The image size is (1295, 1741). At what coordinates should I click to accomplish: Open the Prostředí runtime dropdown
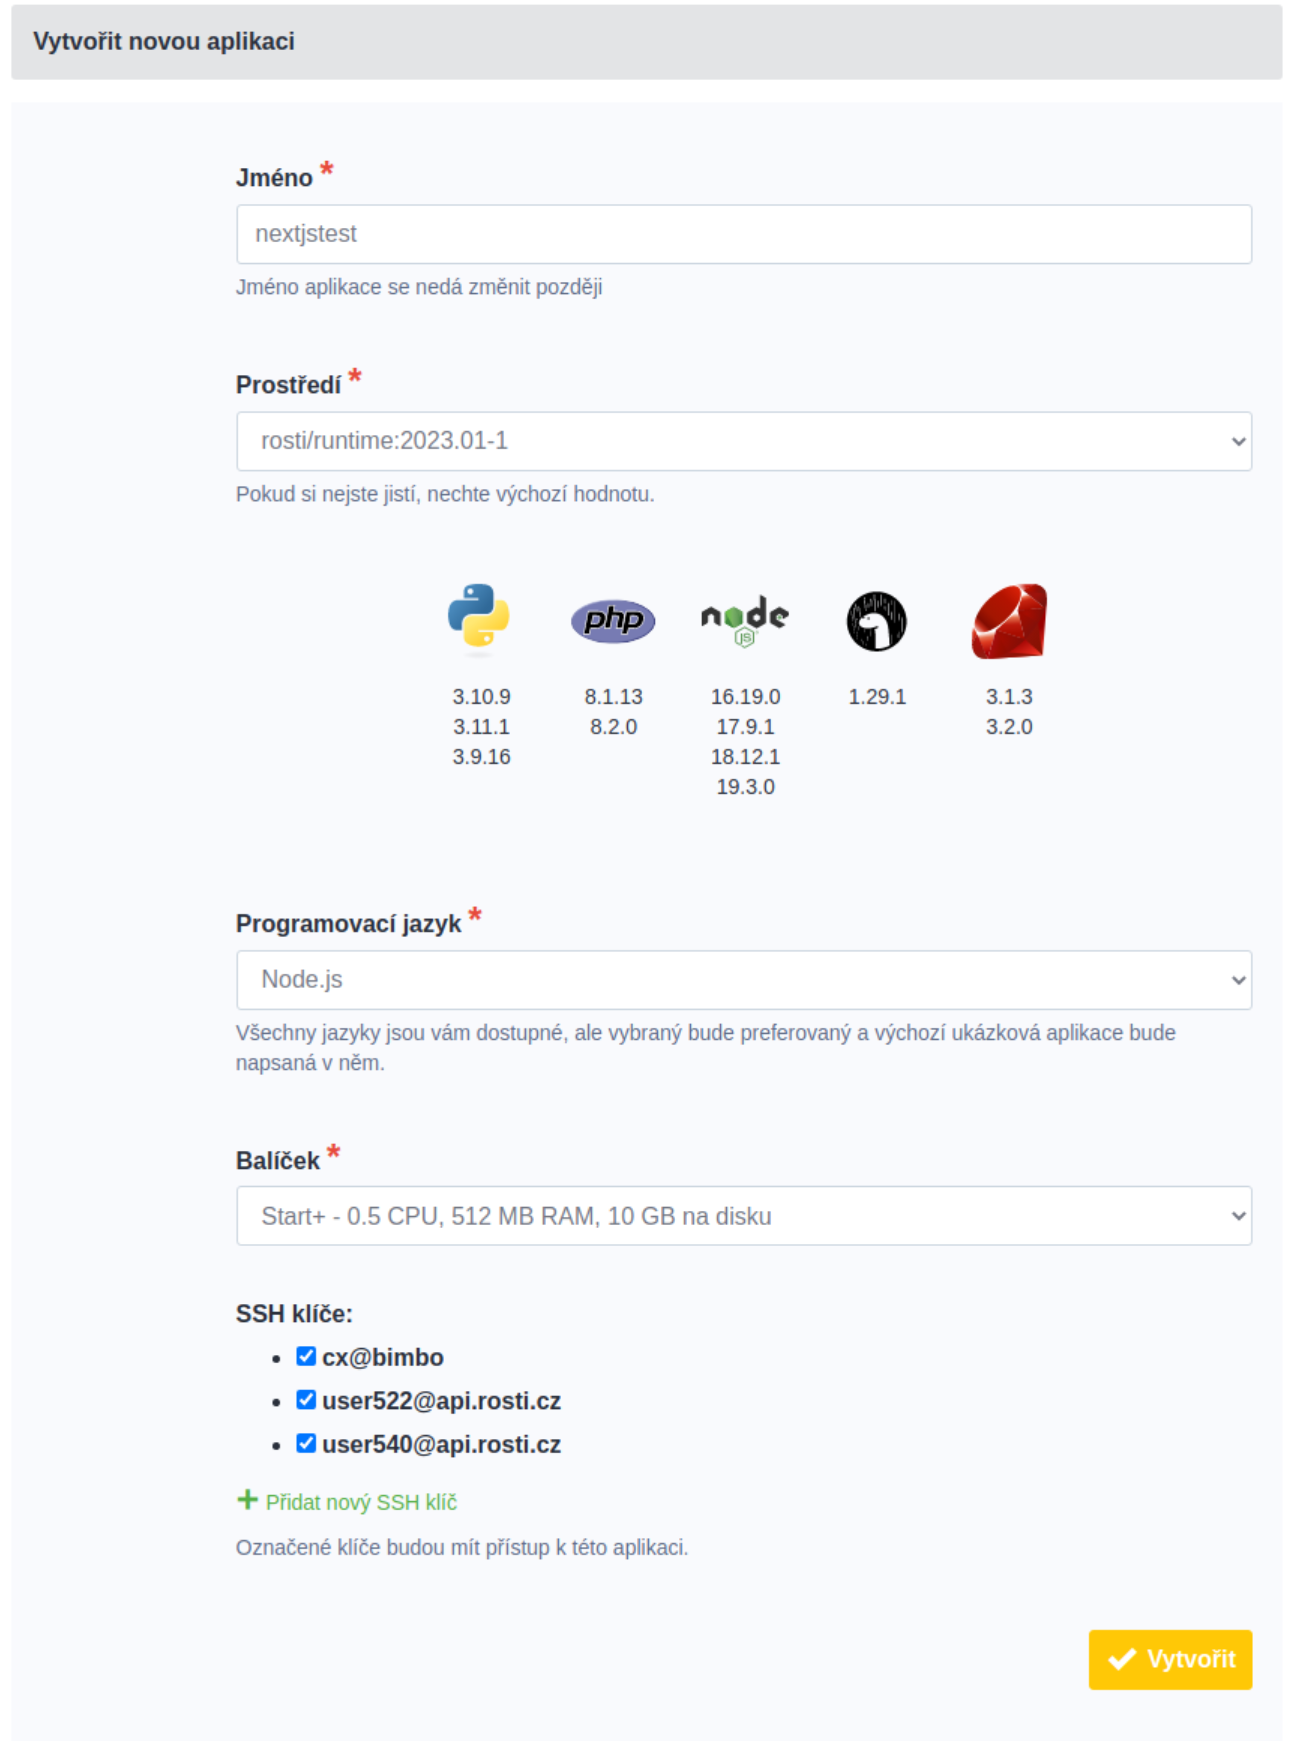tap(744, 441)
